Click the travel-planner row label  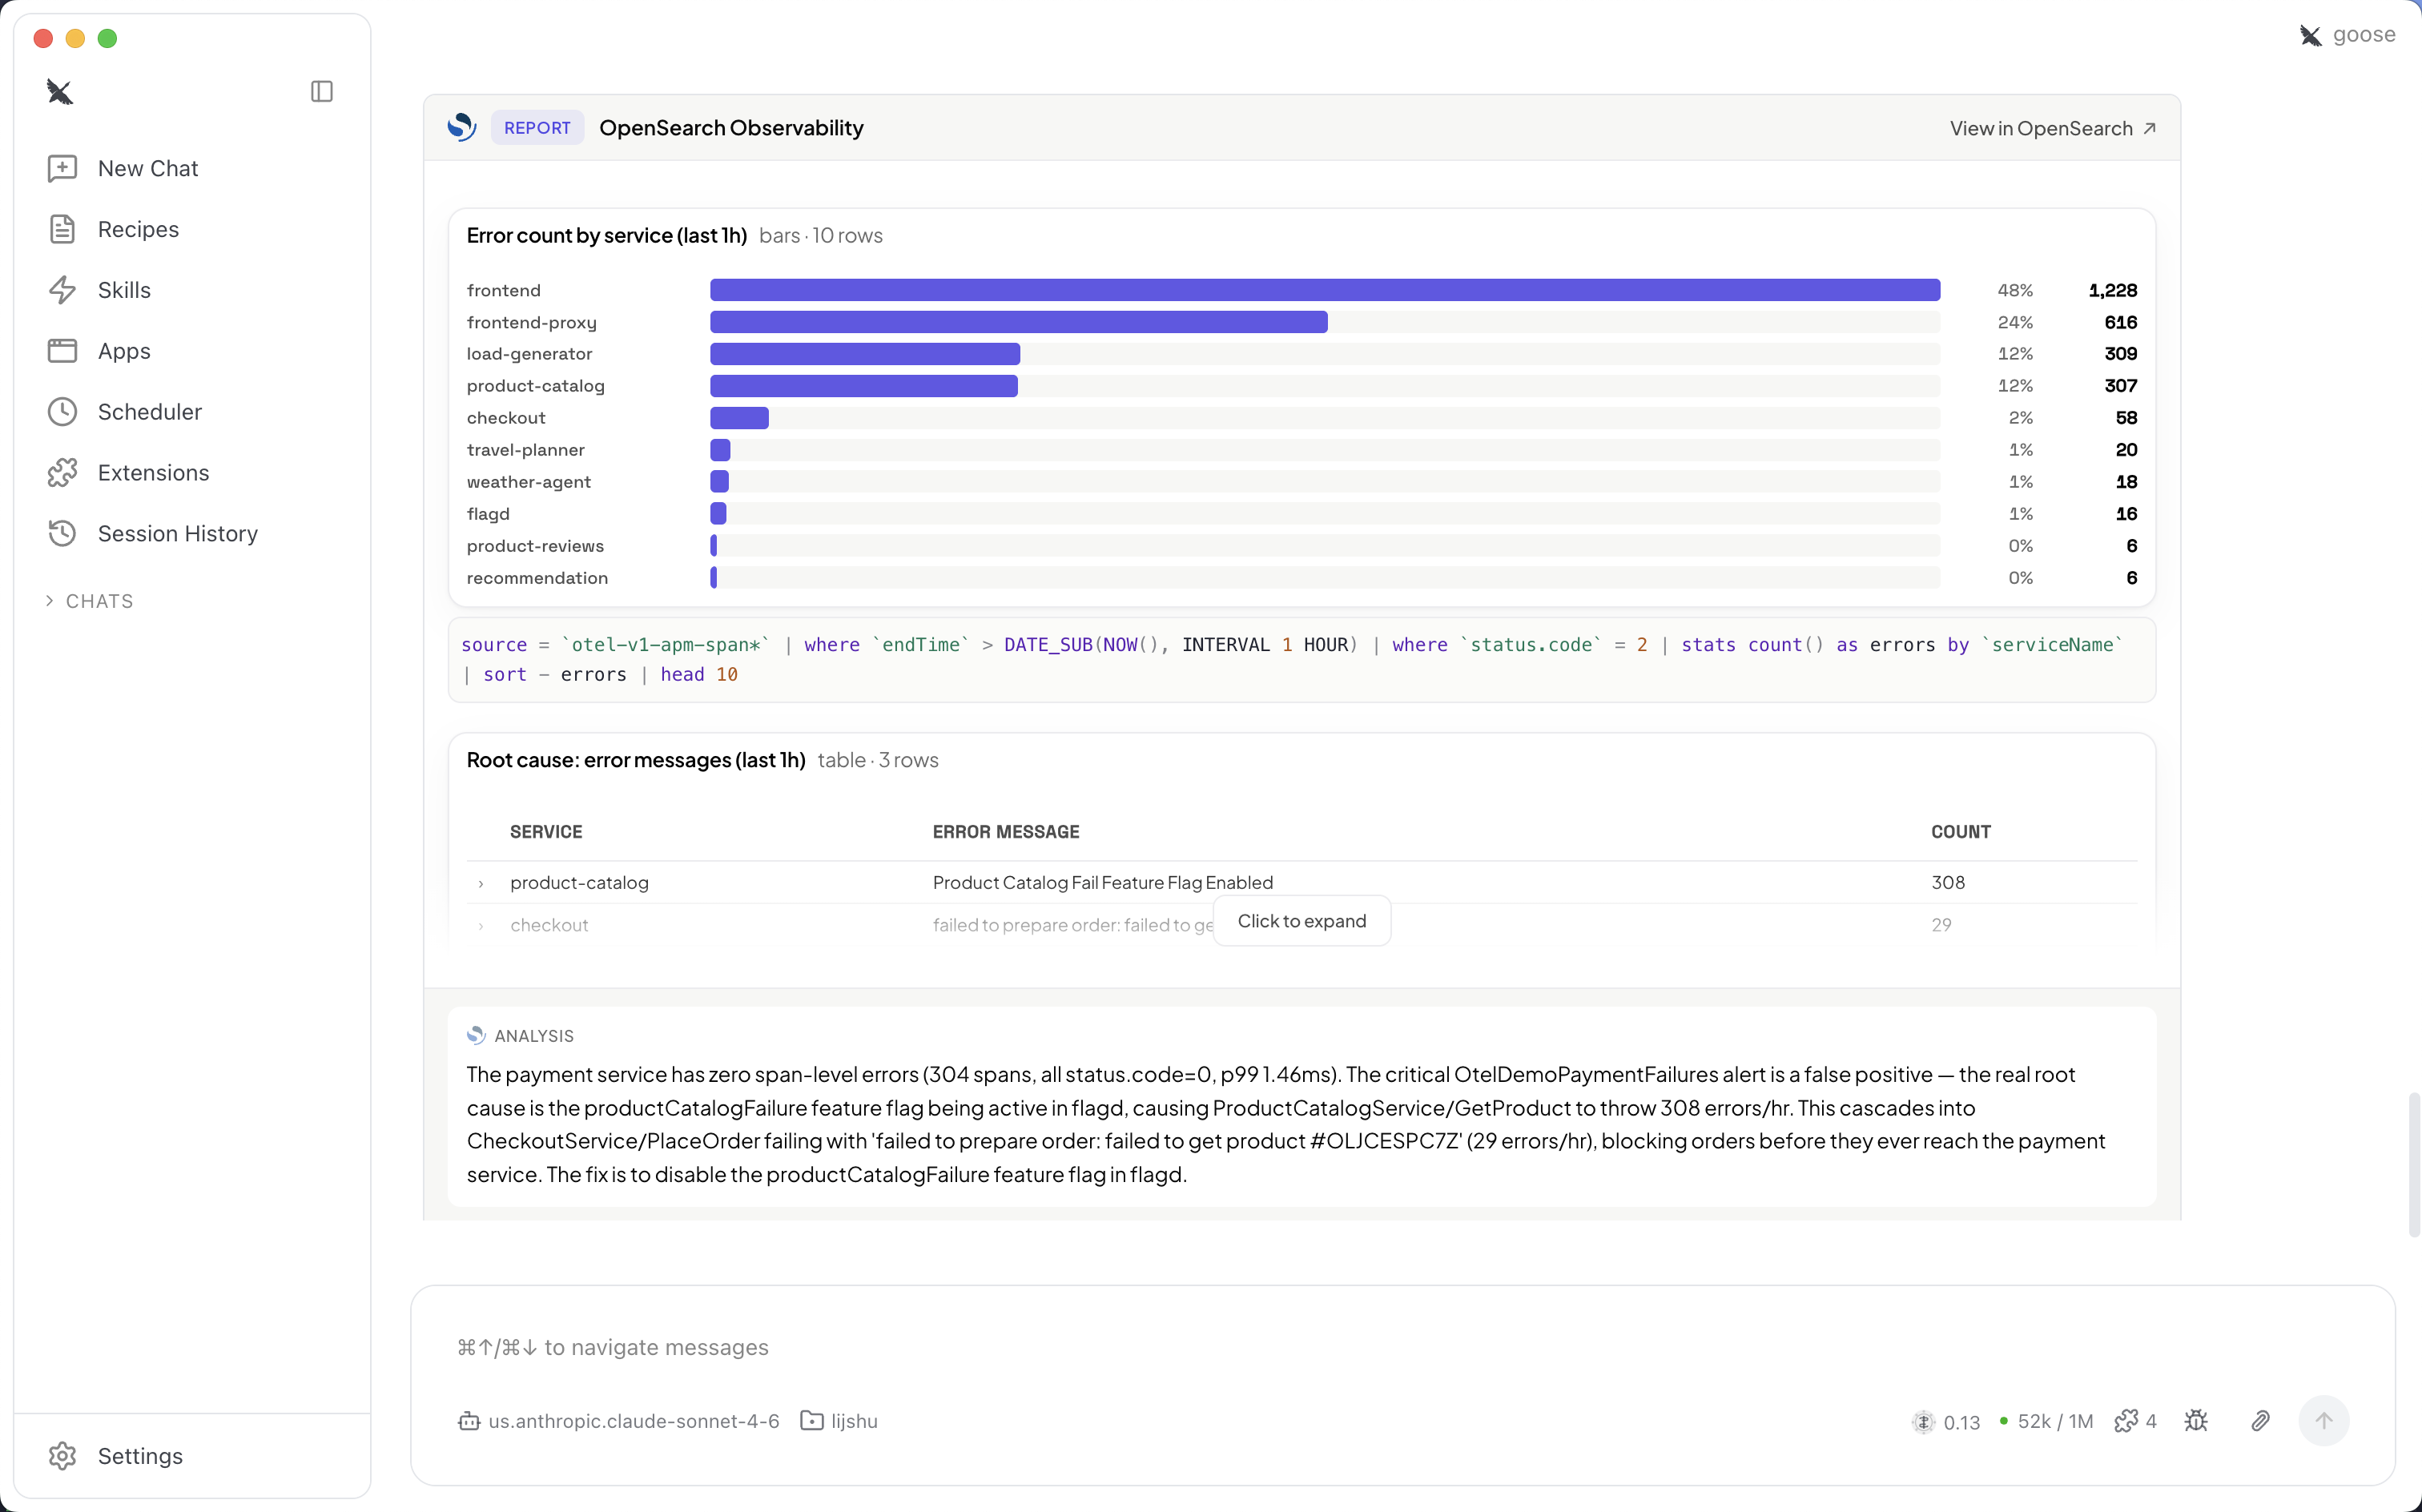525,450
